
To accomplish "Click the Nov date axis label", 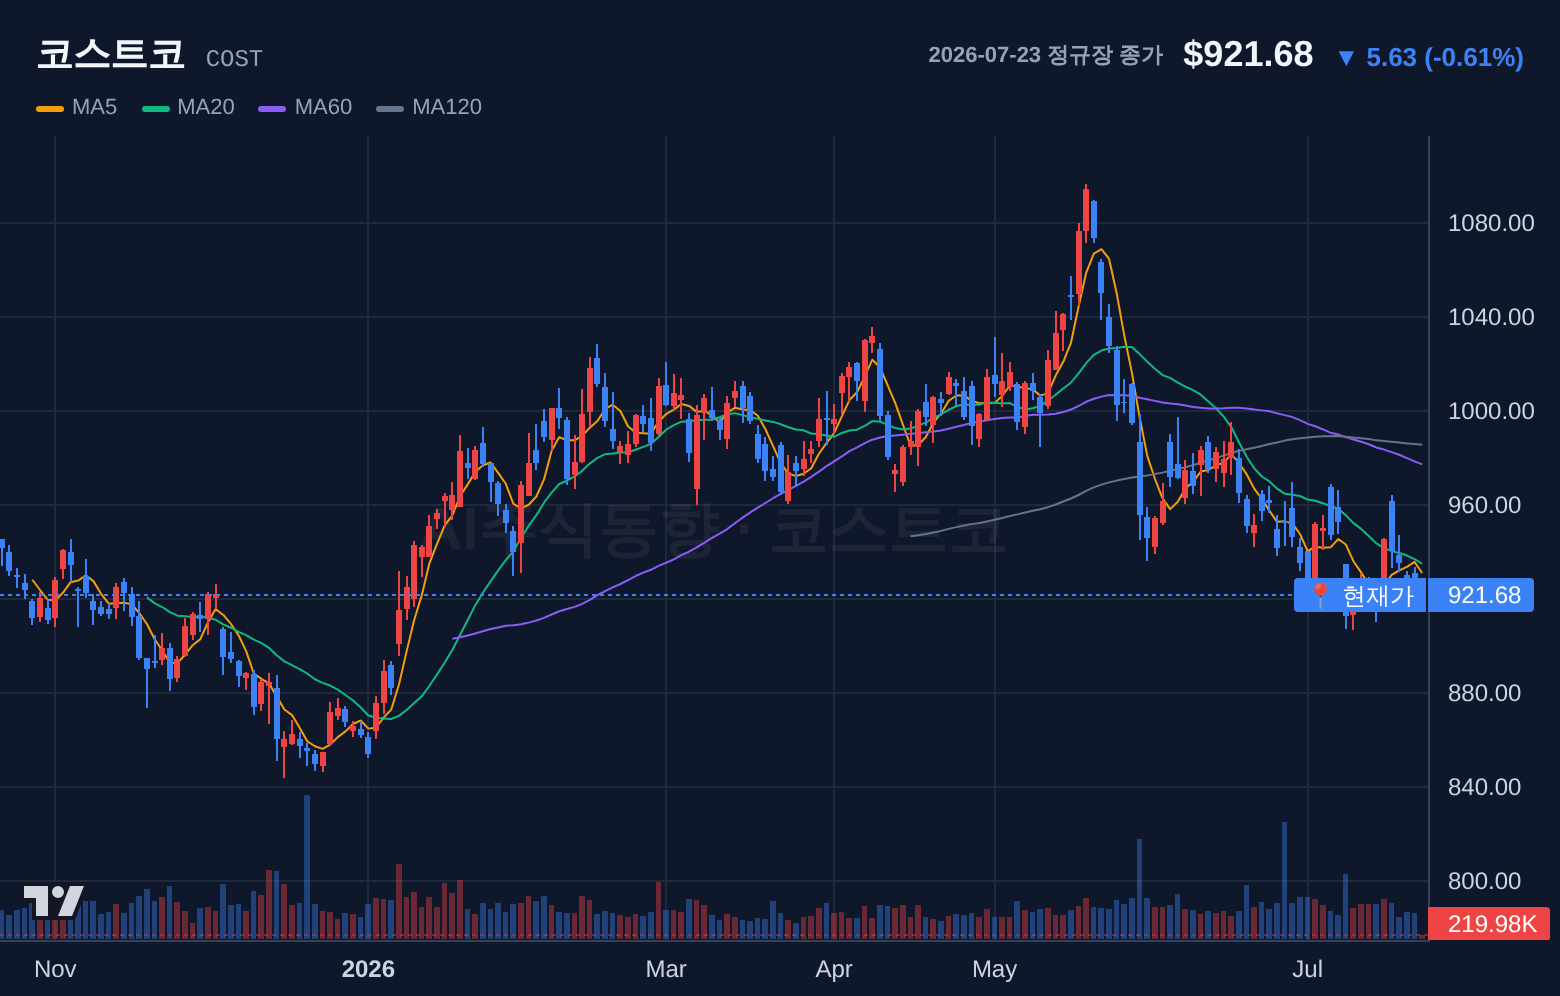I will [55, 969].
